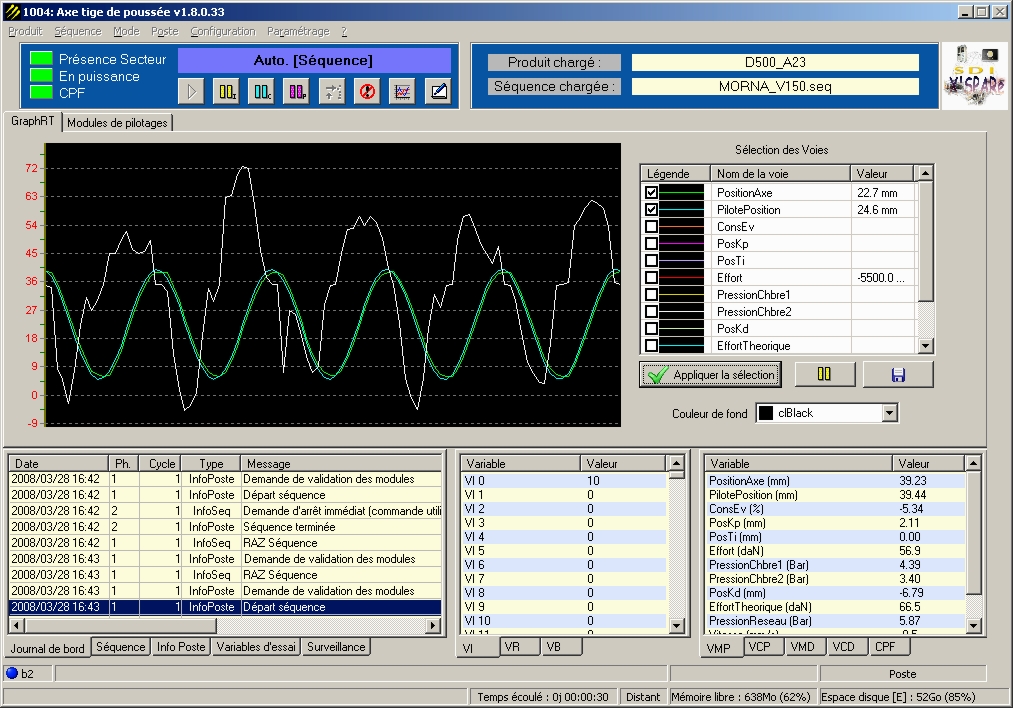Click up arrow of VI variables scrollbar
The height and width of the screenshot is (708, 1013).
point(676,463)
